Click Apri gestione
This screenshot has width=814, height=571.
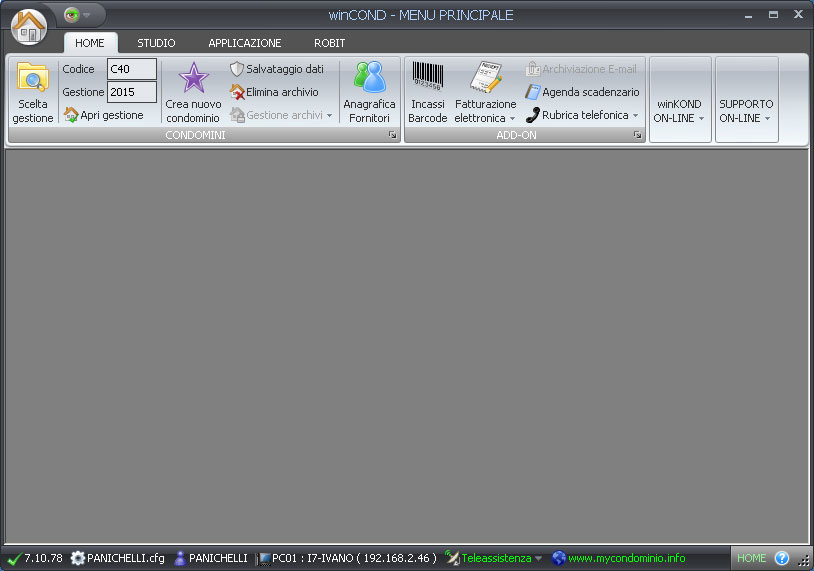coord(104,115)
